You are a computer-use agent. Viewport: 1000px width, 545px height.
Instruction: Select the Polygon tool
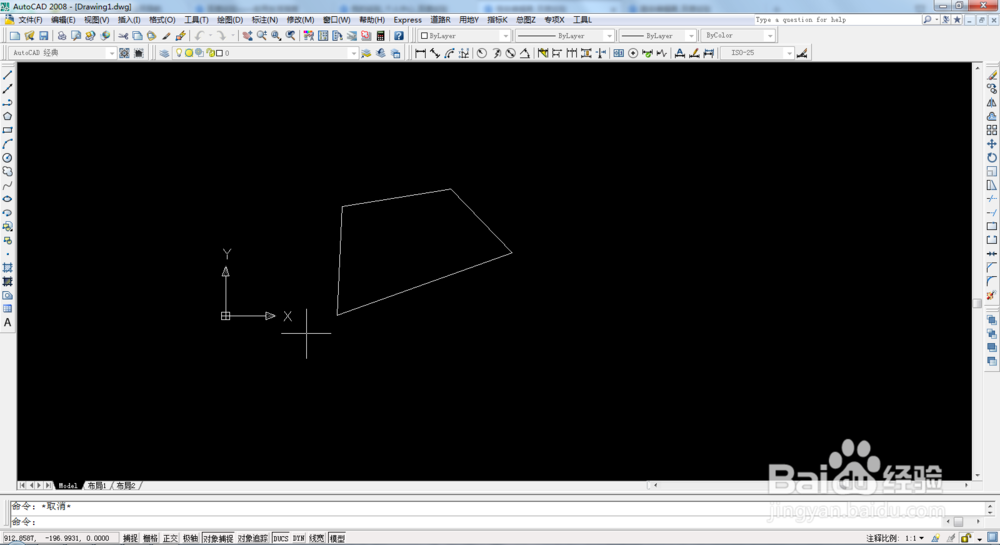(x=8, y=116)
